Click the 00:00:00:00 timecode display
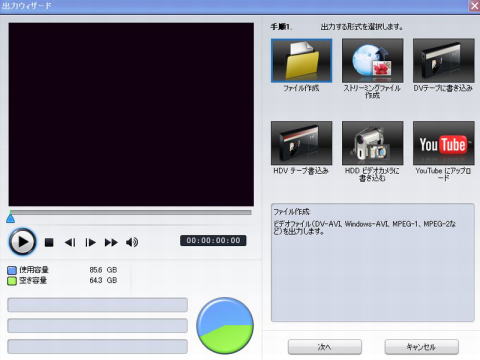This screenshot has width=480, height=360. click(x=213, y=240)
